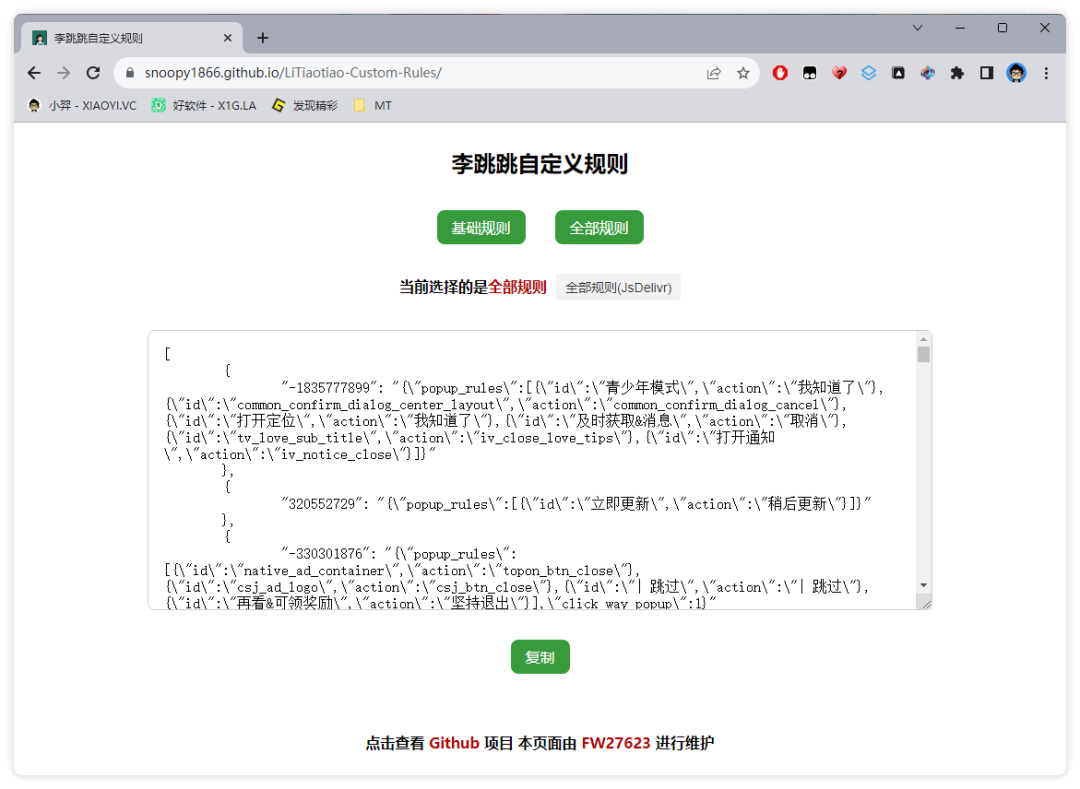The width and height of the screenshot is (1080, 789).
Task: Click the browser forward arrow
Action: 63,73
